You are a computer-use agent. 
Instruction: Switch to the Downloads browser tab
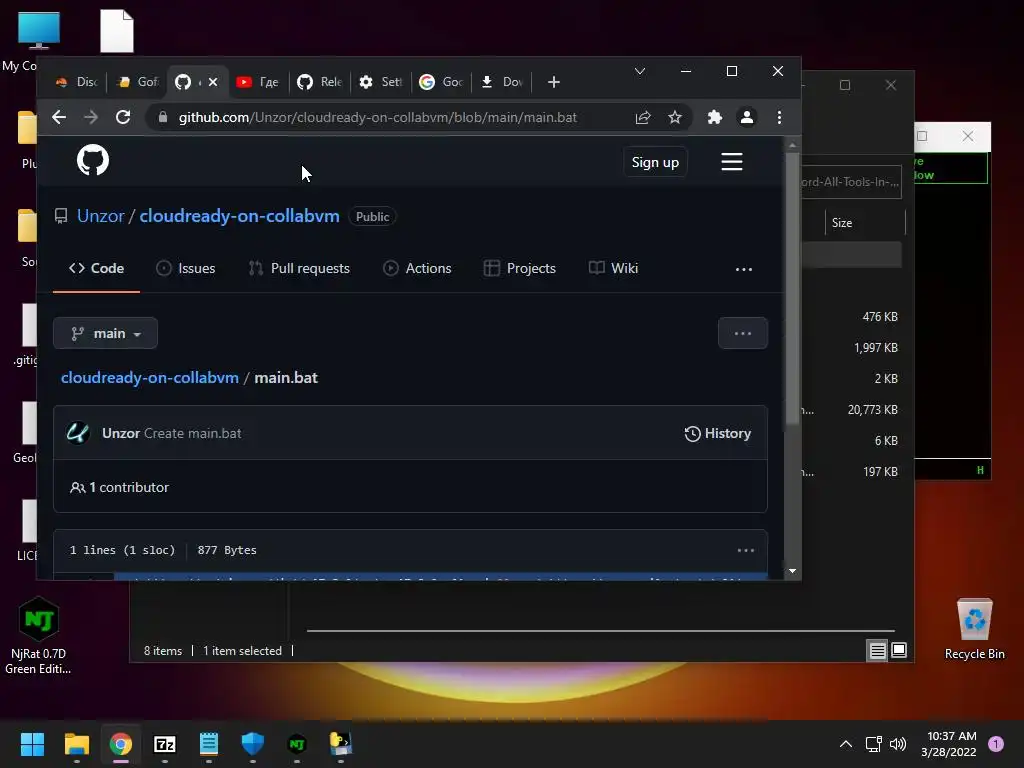(502, 82)
